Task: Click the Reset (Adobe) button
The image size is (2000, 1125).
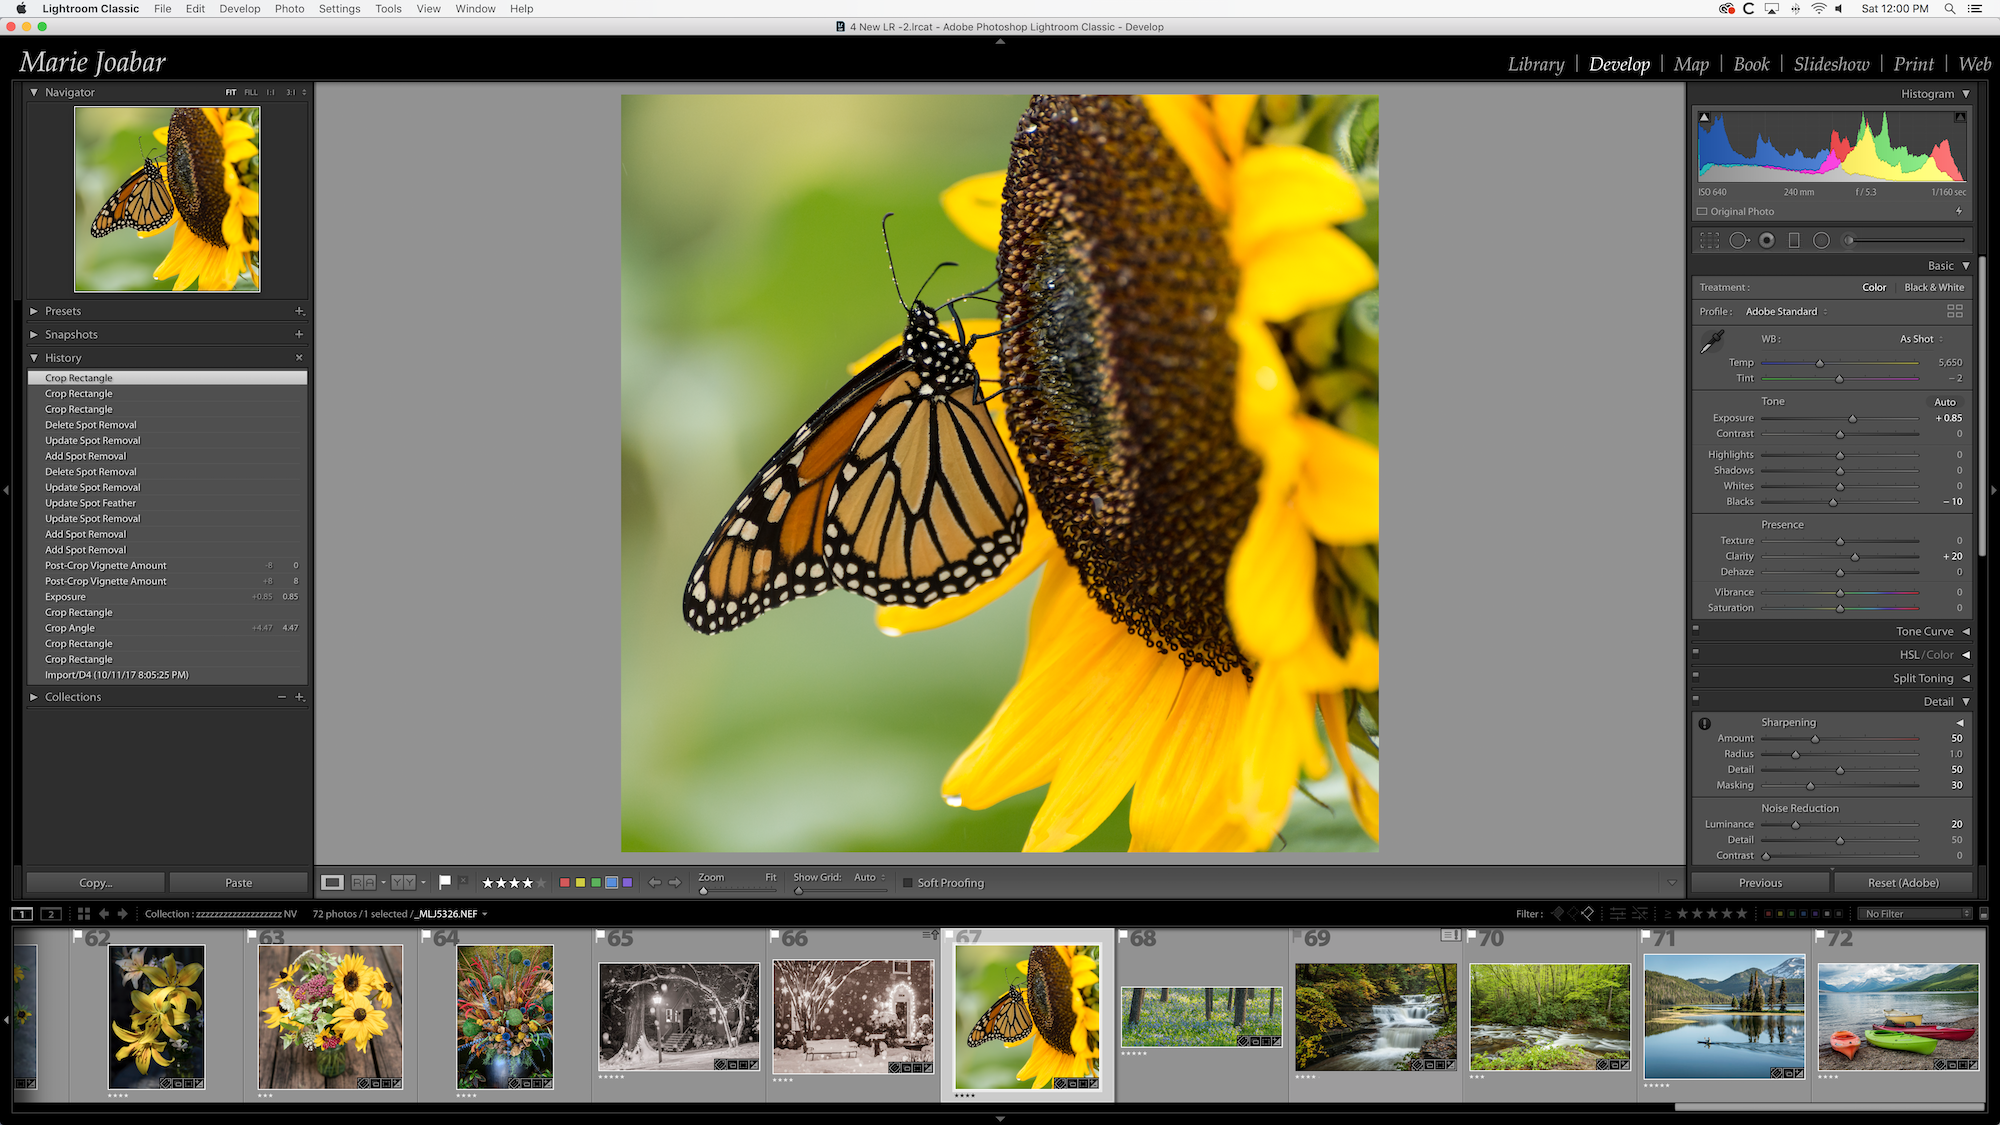Action: tap(1902, 883)
